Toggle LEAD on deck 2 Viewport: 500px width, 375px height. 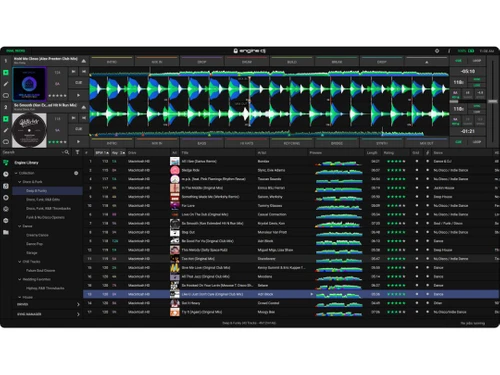click(477, 112)
